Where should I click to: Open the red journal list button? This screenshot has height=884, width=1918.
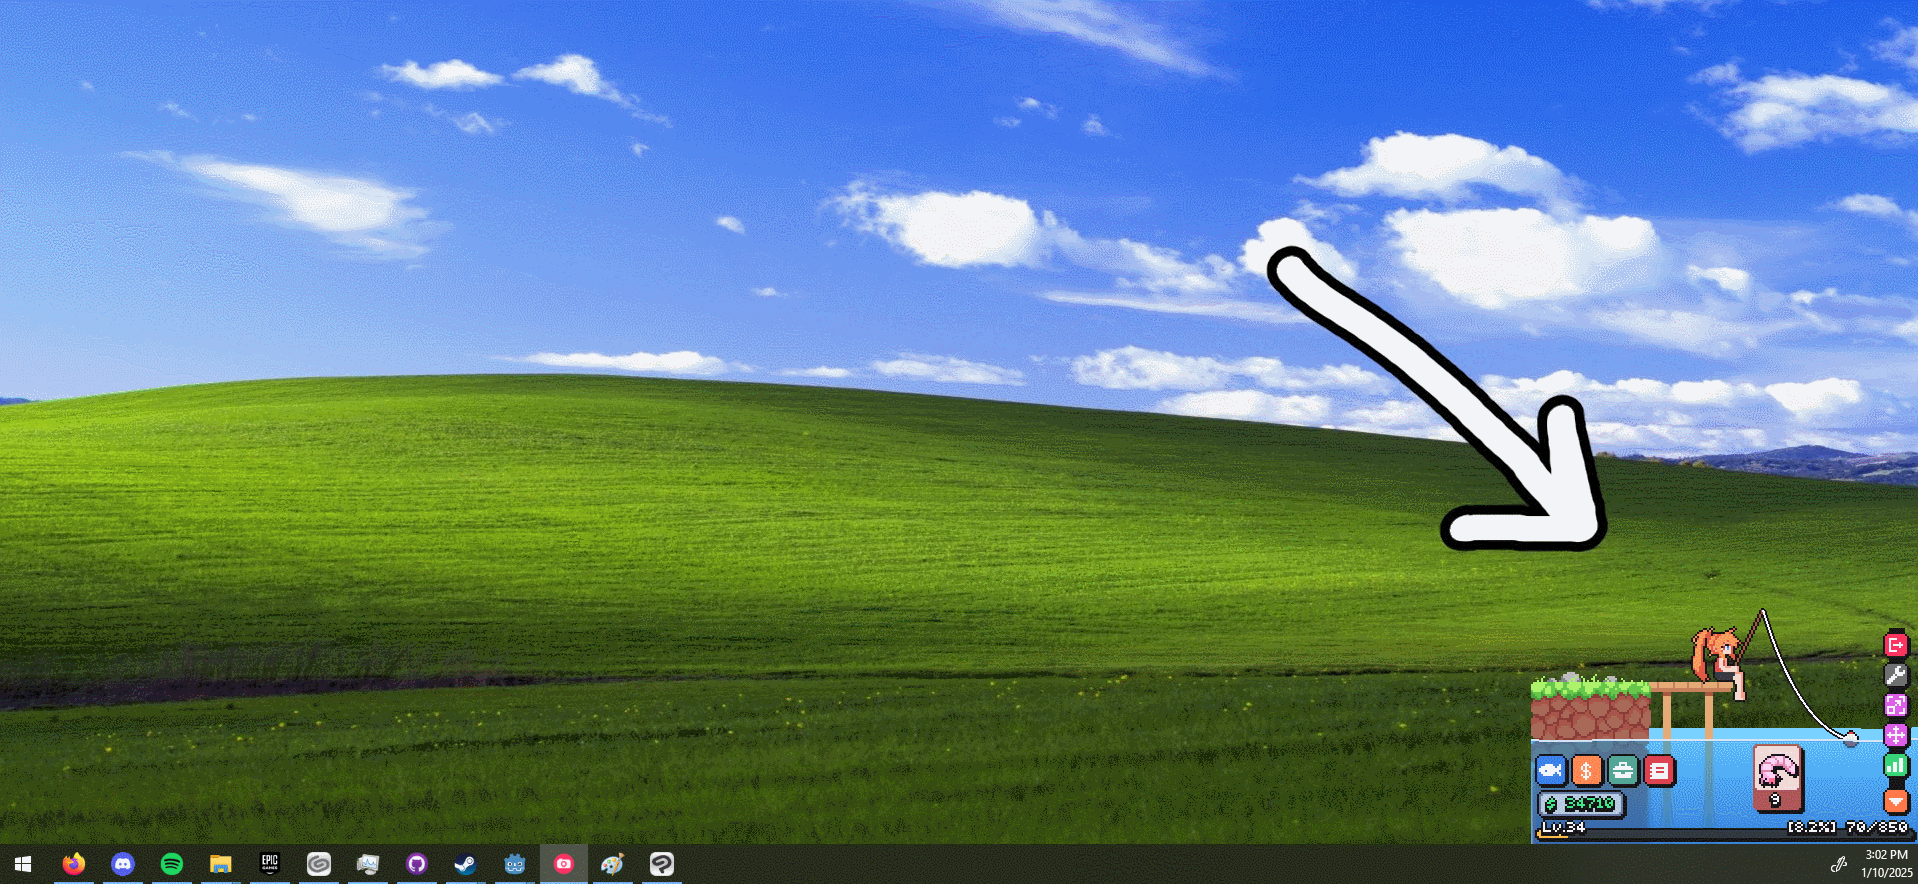(x=1659, y=770)
